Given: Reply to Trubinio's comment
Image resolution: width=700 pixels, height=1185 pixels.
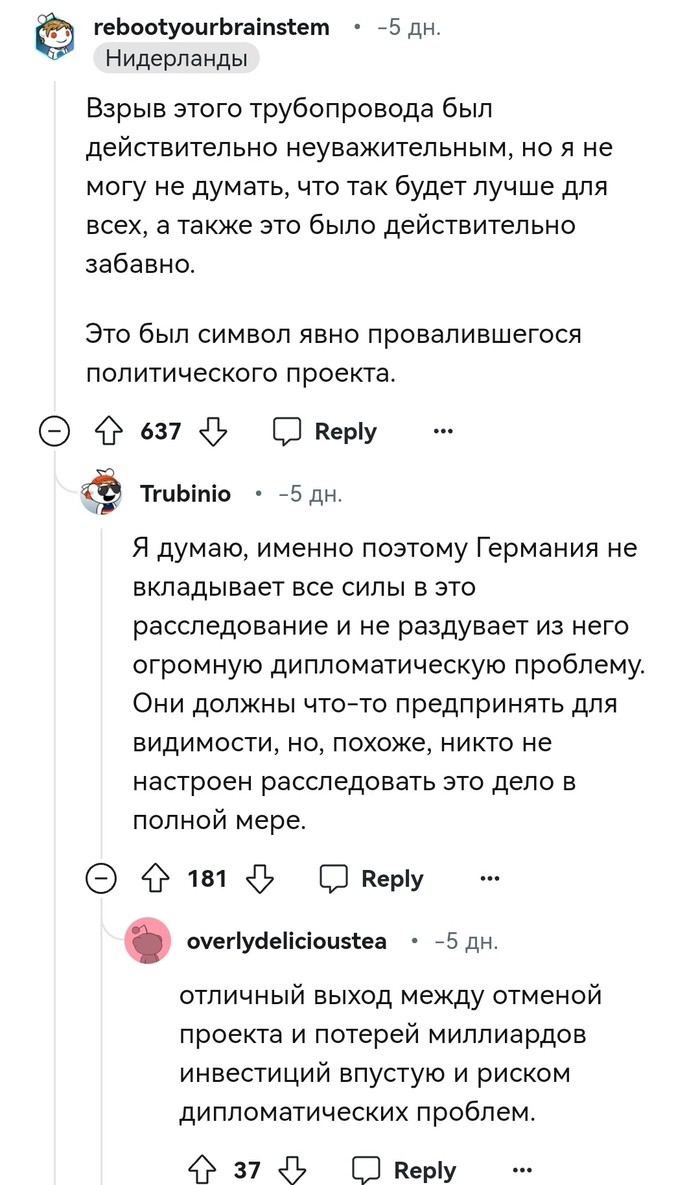Looking at the screenshot, I should 372,879.
